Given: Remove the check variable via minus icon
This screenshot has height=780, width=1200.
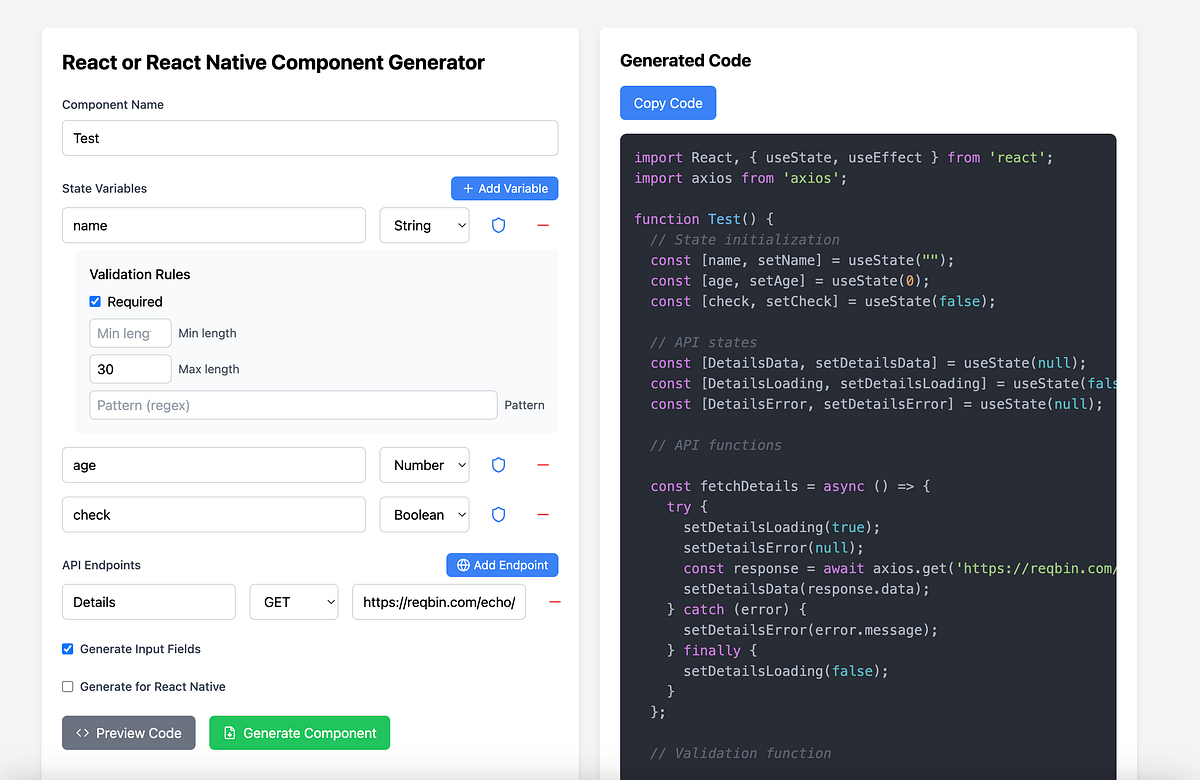Looking at the screenshot, I should pyautogui.click(x=543, y=514).
